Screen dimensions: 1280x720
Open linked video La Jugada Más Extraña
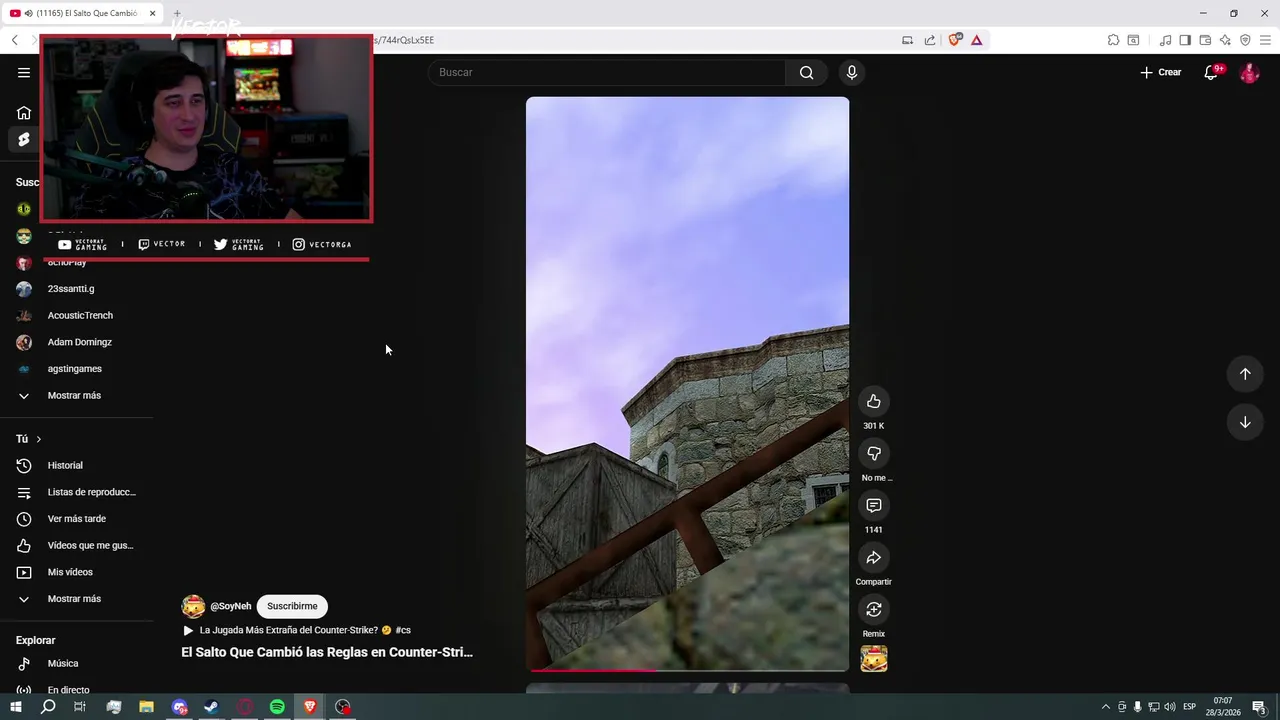tap(287, 630)
